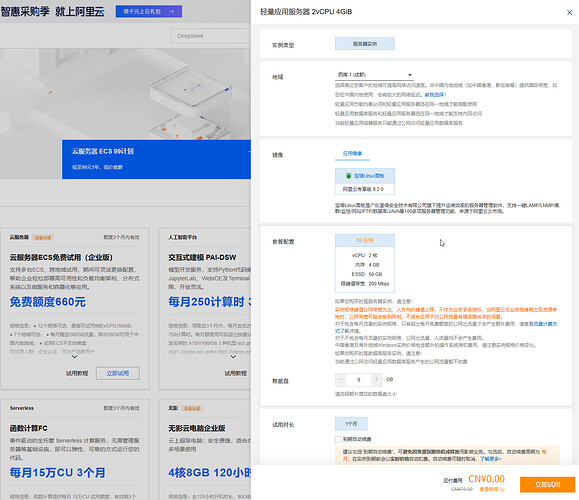Enable the 到期自动续费 auto-renew checkbox
Viewport: 579px width, 500px height.
click(338, 439)
